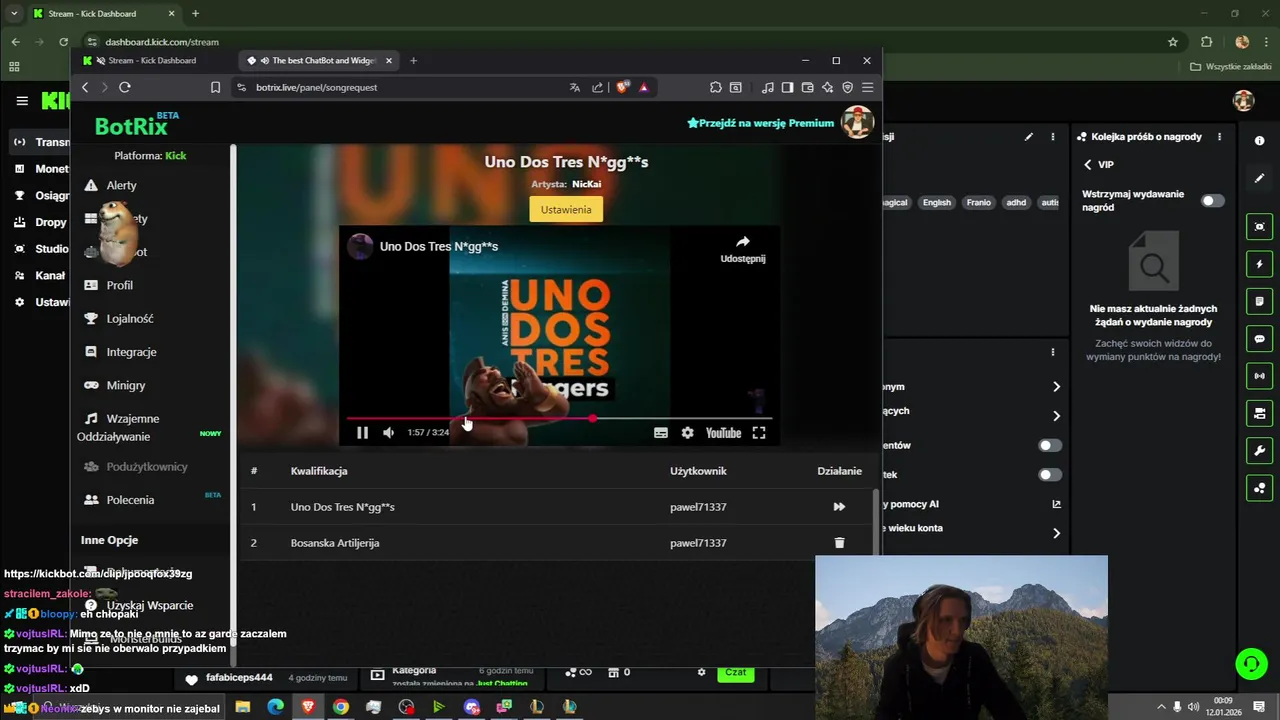Click Kick right rail broadcast signal icon

[x=1259, y=376]
